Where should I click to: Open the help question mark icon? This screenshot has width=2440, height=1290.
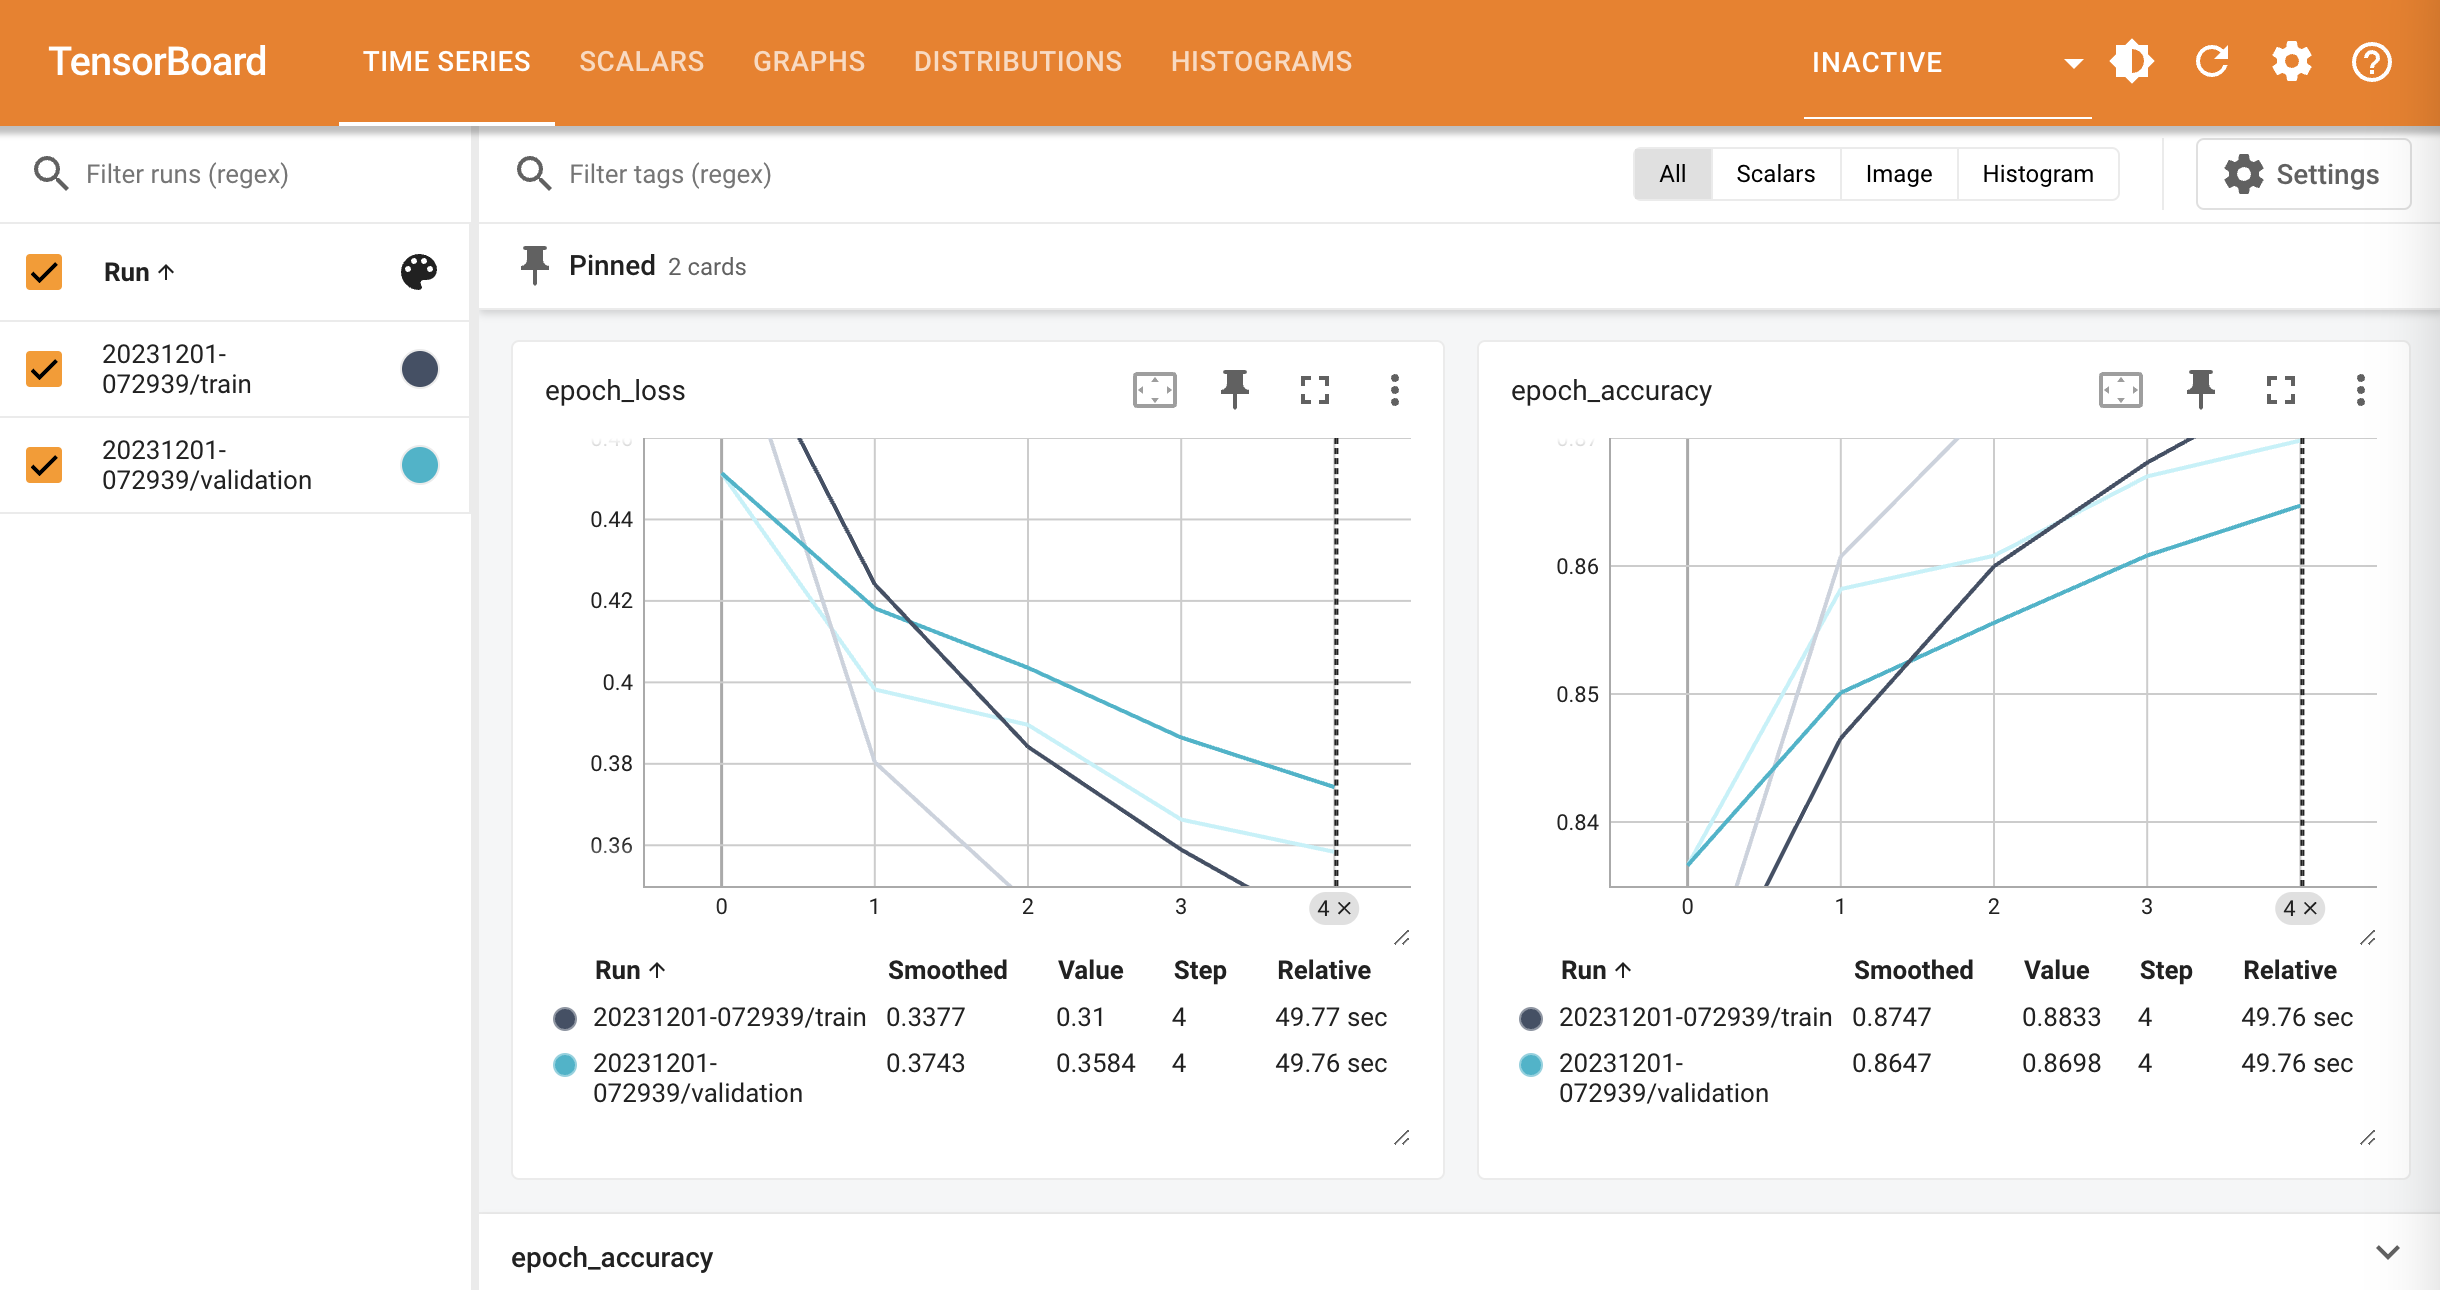click(x=2371, y=62)
